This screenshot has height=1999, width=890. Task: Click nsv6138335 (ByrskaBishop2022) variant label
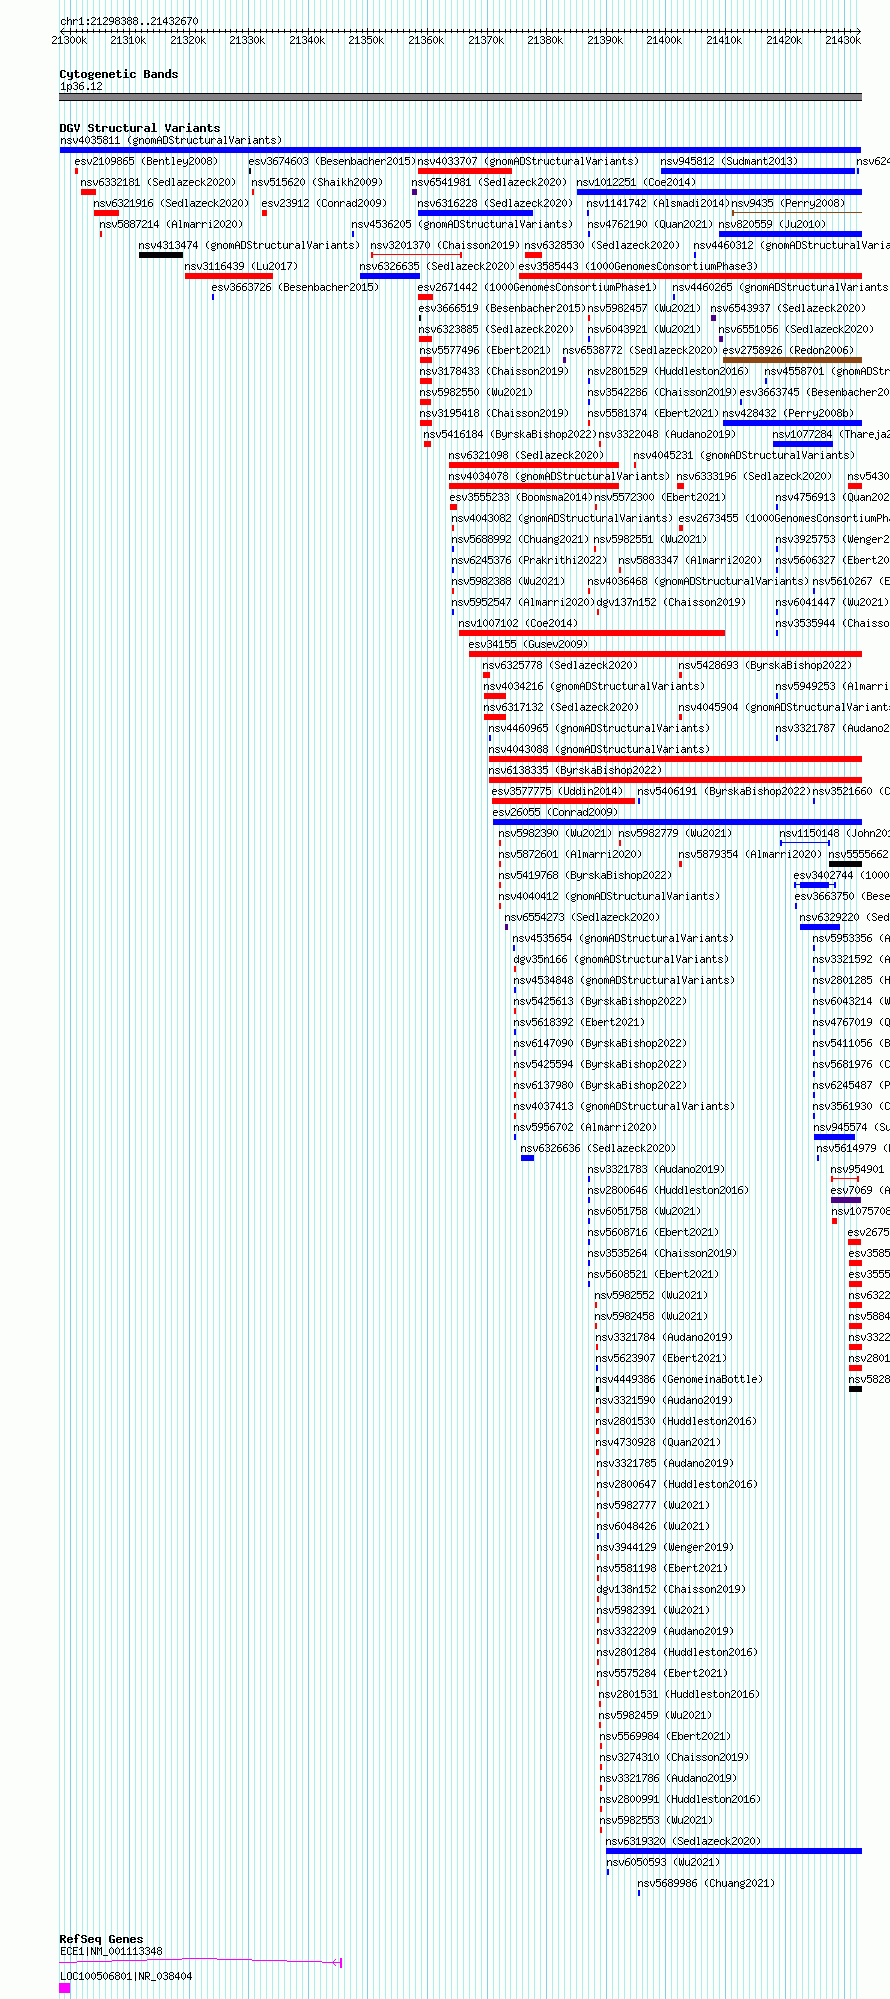coord(575,771)
